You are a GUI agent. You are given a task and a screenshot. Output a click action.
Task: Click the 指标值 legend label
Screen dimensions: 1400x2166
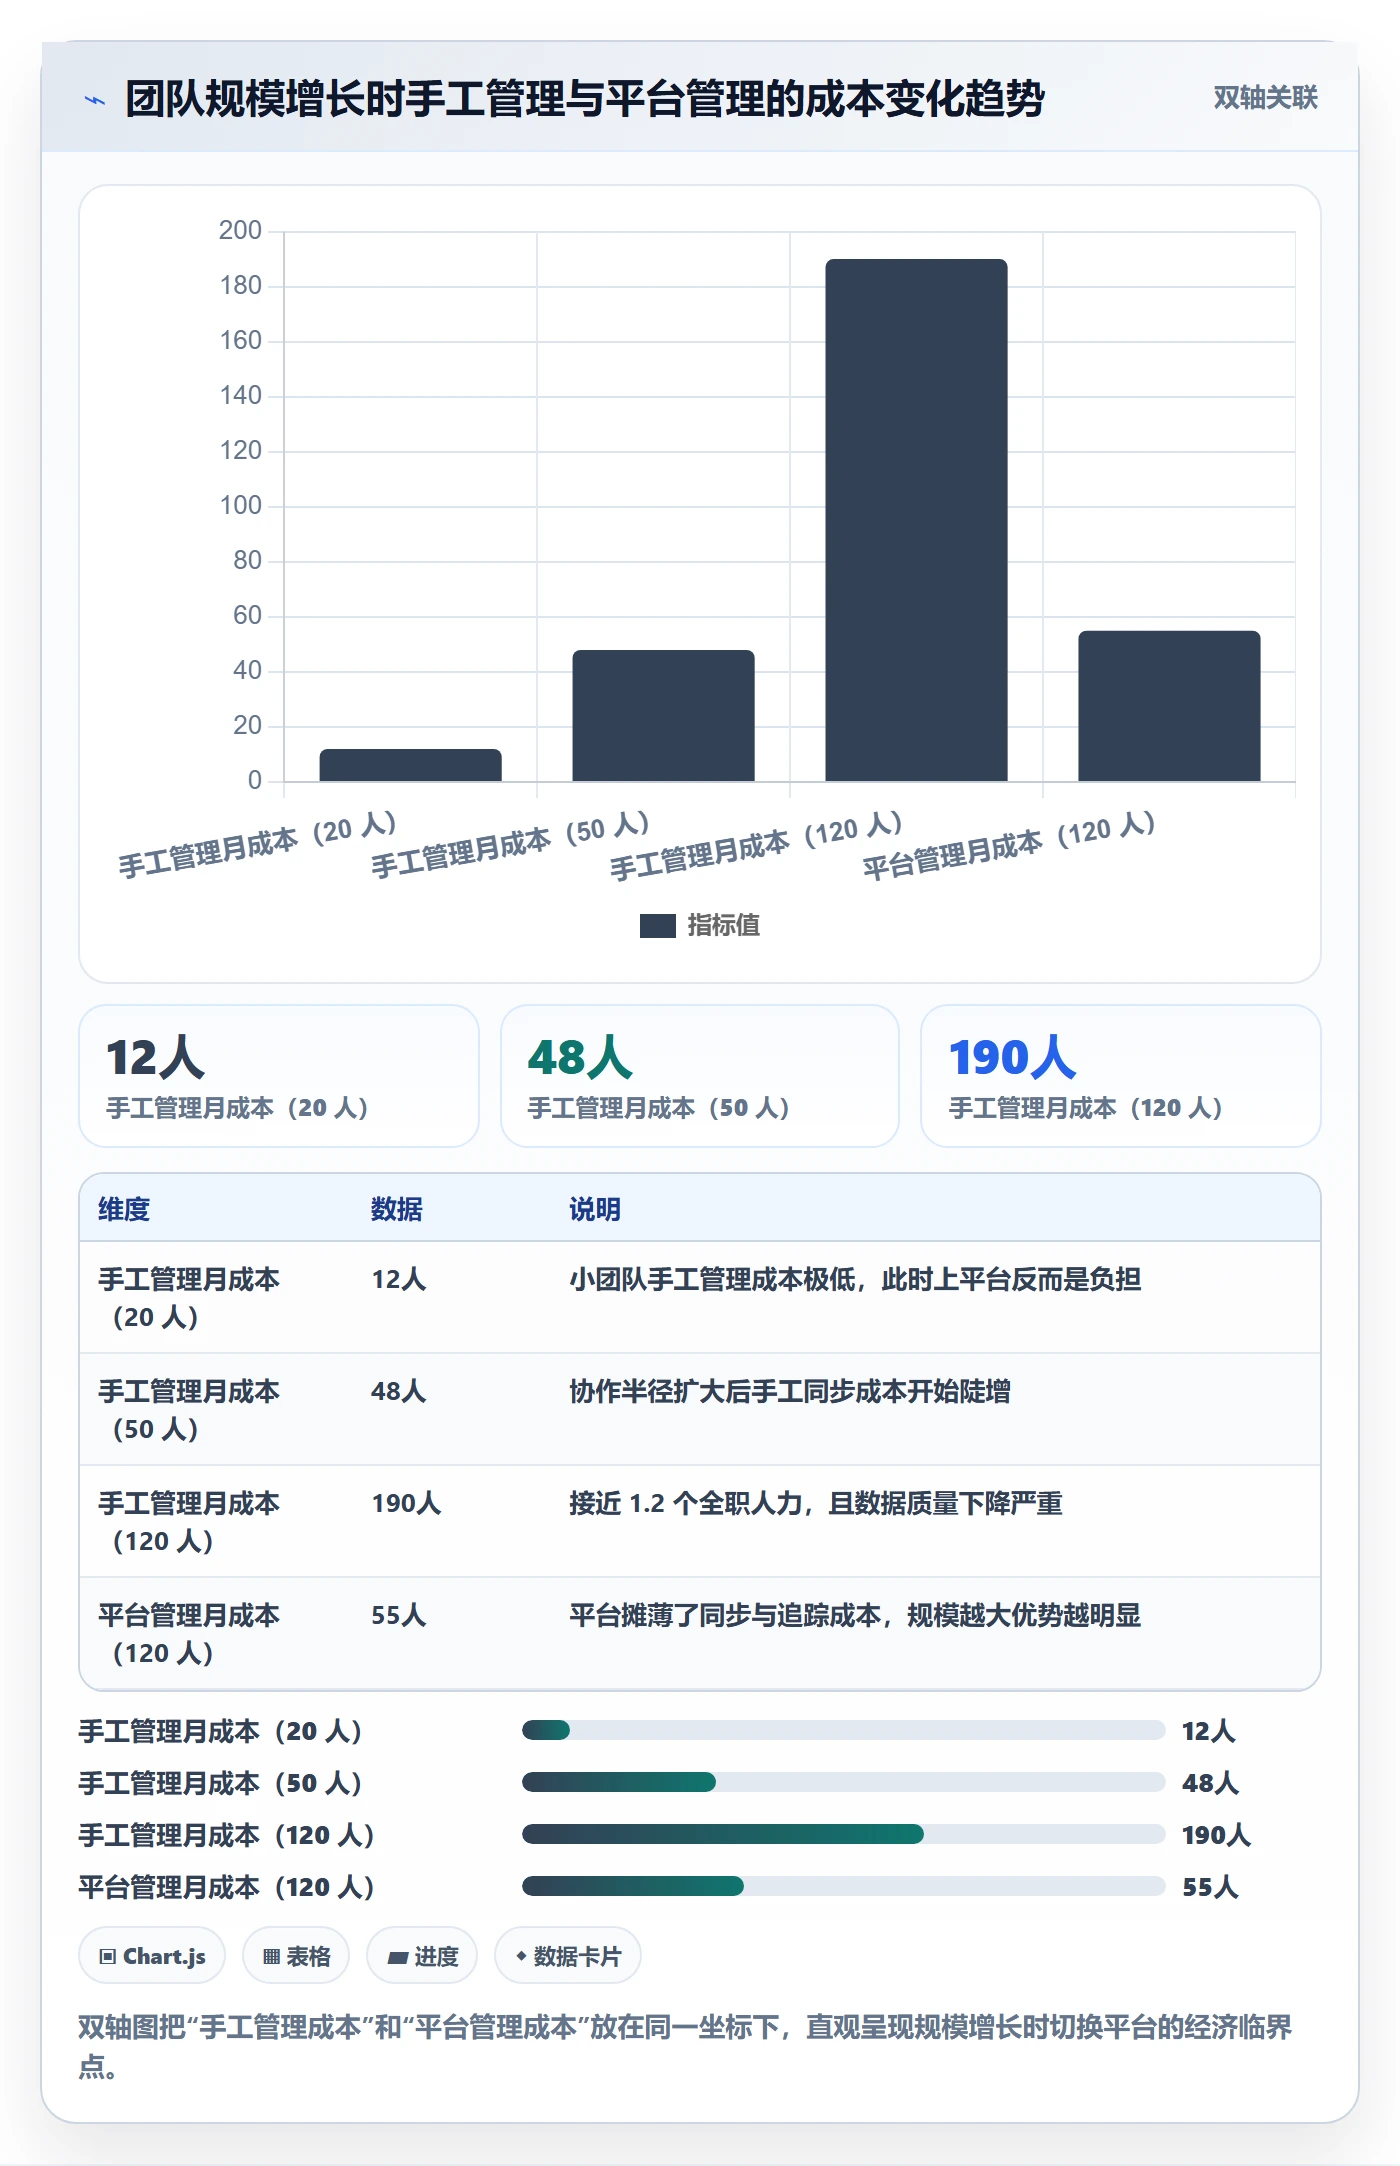(x=724, y=926)
